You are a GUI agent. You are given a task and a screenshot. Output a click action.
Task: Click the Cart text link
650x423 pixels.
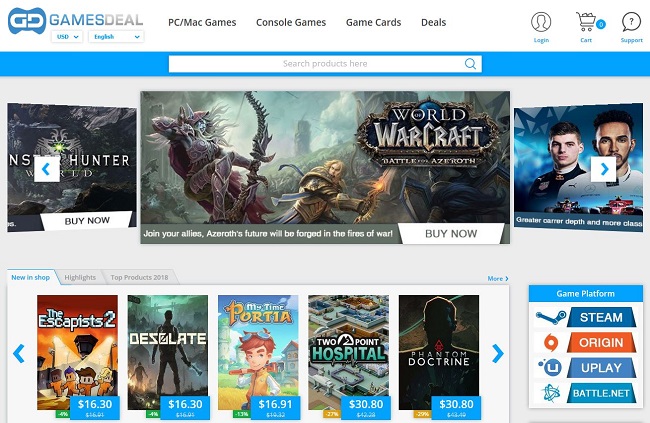pyautogui.click(x=586, y=40)
